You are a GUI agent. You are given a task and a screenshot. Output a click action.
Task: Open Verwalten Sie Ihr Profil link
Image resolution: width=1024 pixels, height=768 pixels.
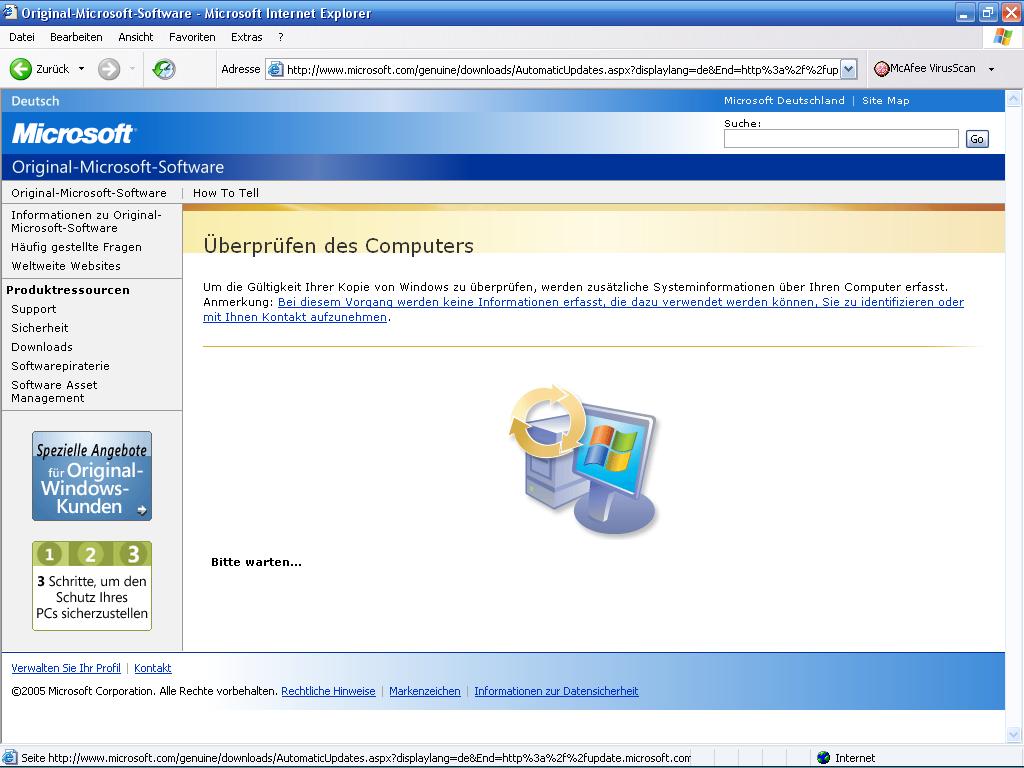(66, 668)
